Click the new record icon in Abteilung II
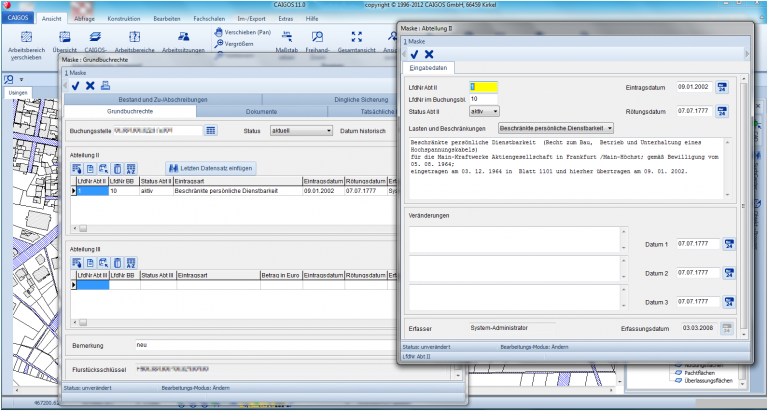The height and width of the screenshot is (411, 768). [91, 169]
